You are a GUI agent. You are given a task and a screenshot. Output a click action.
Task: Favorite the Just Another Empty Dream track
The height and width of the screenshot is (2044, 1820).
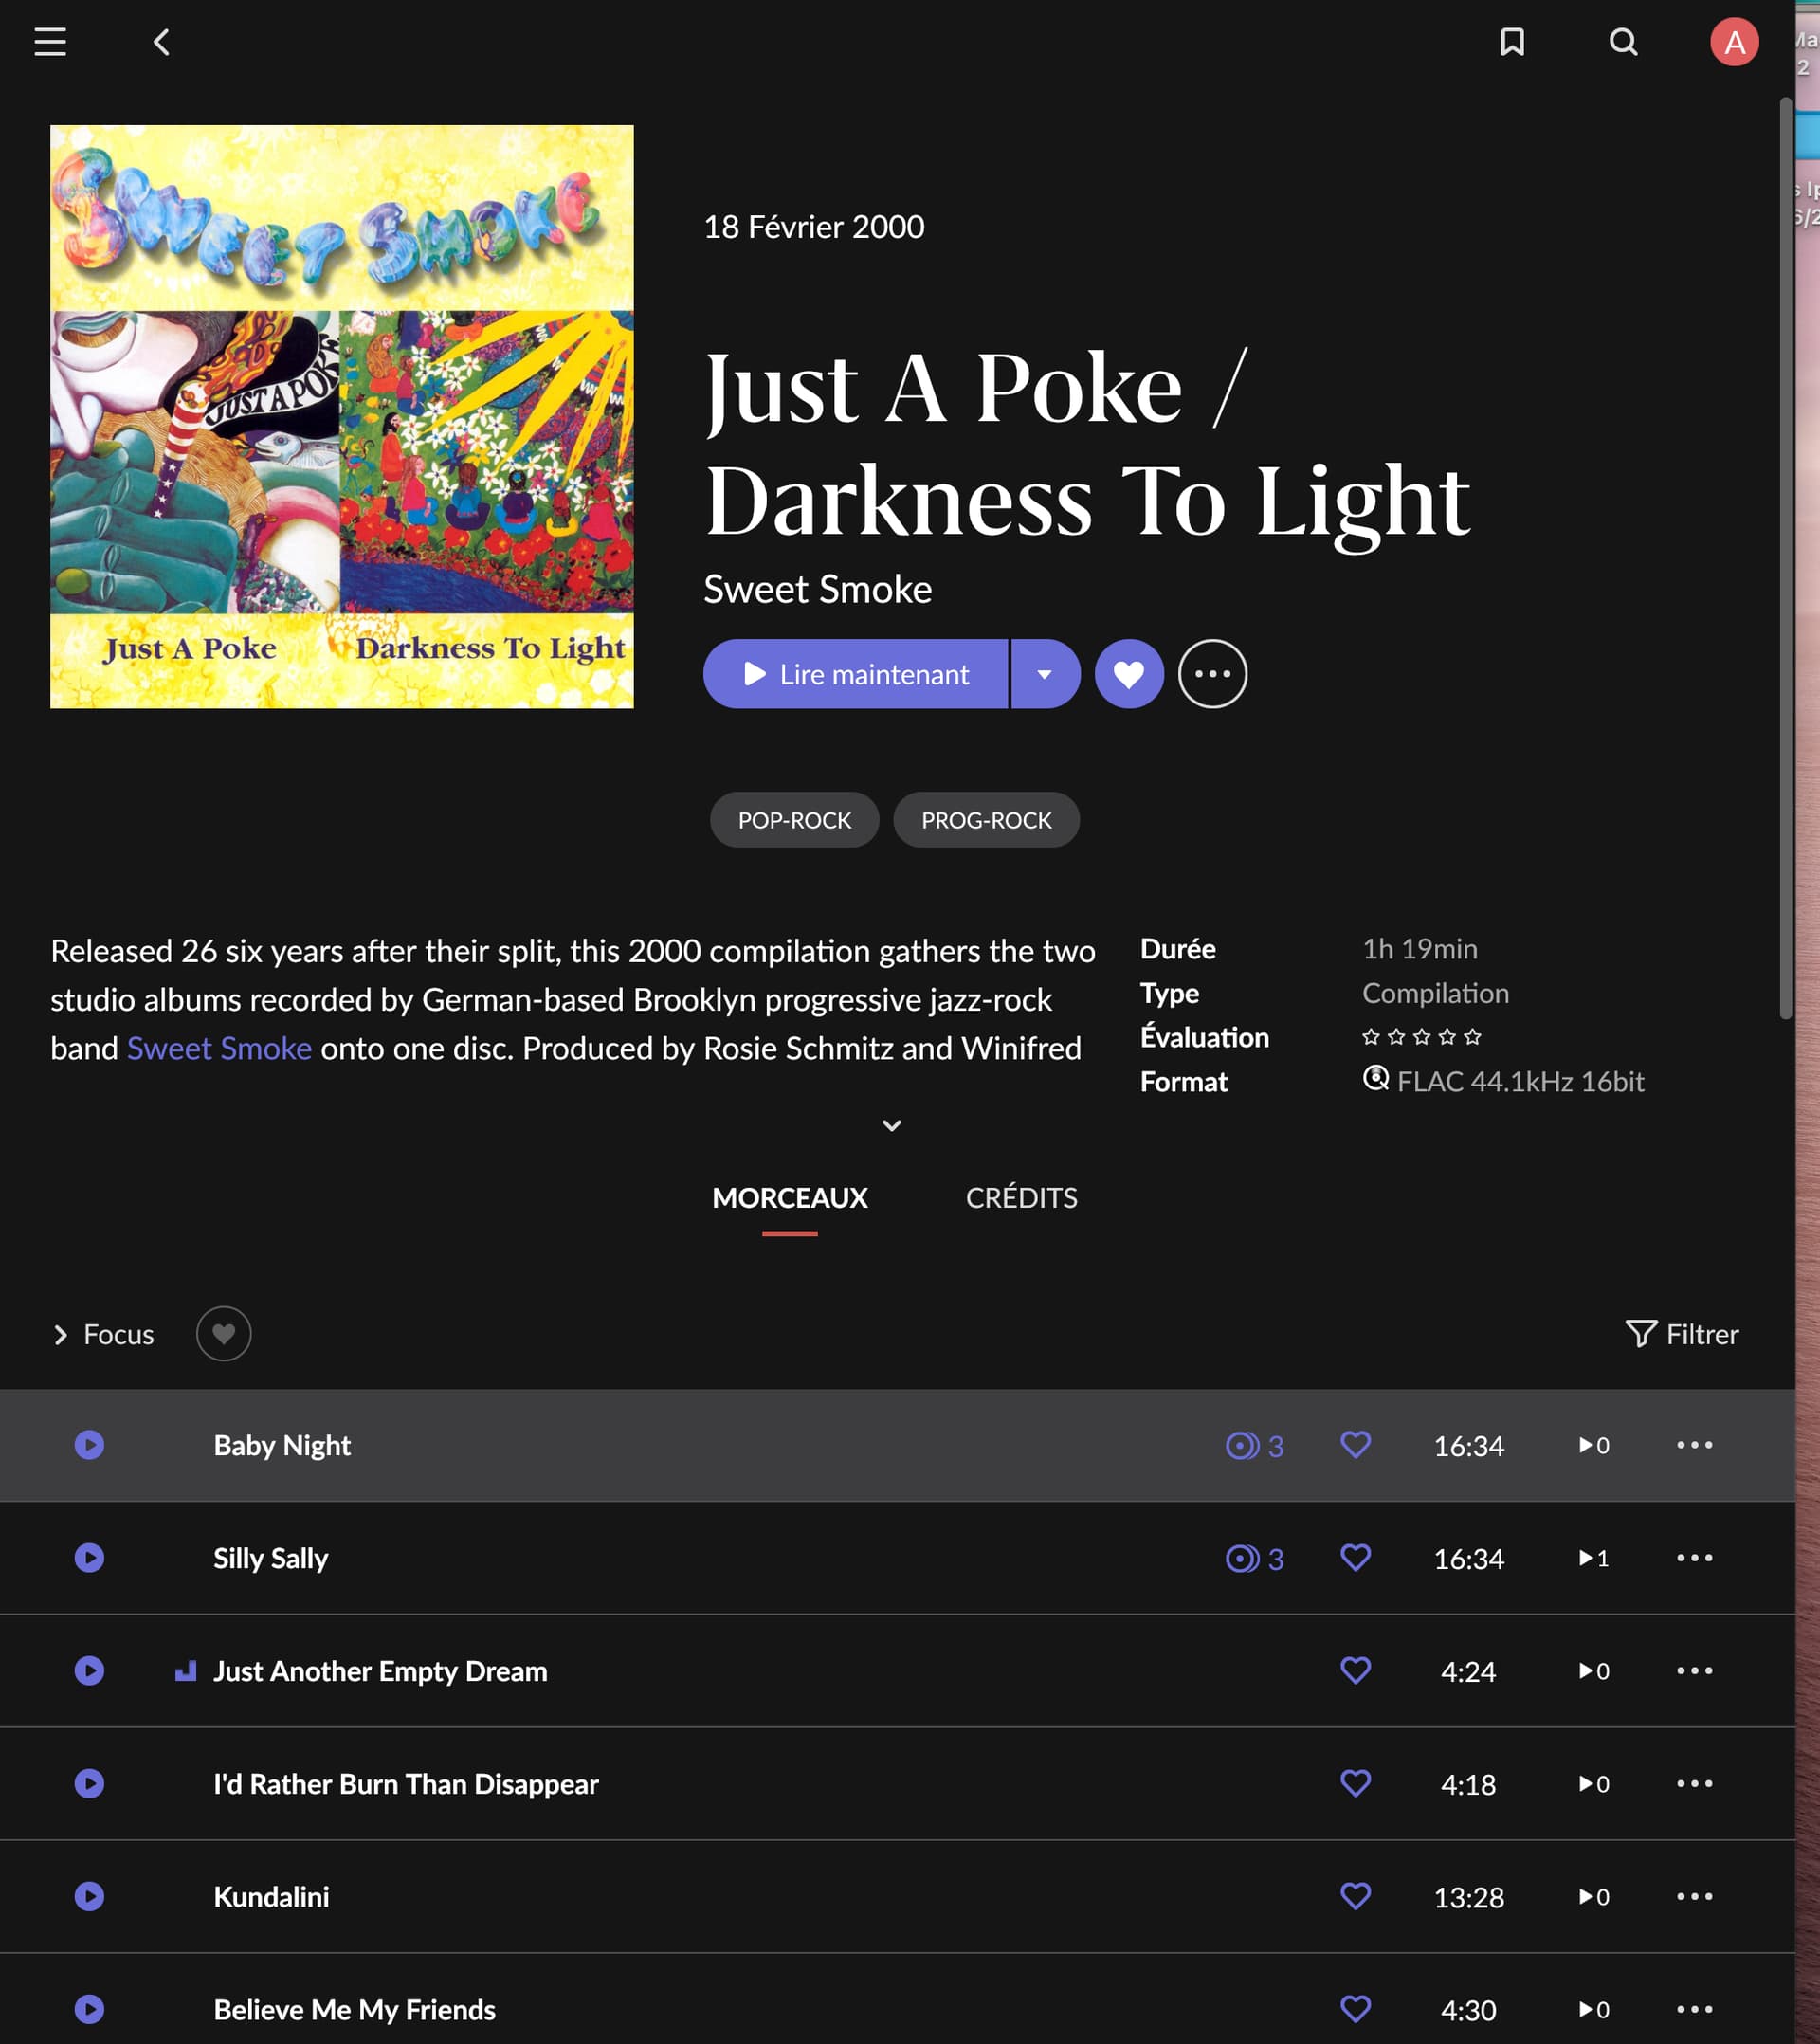pyautogui.click(x=1355, y=1670)
